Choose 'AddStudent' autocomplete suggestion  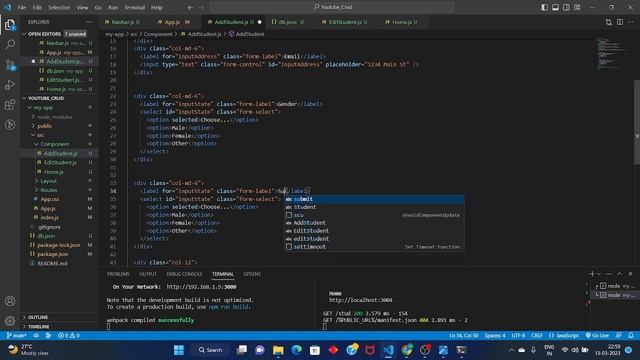pos(374,223)
